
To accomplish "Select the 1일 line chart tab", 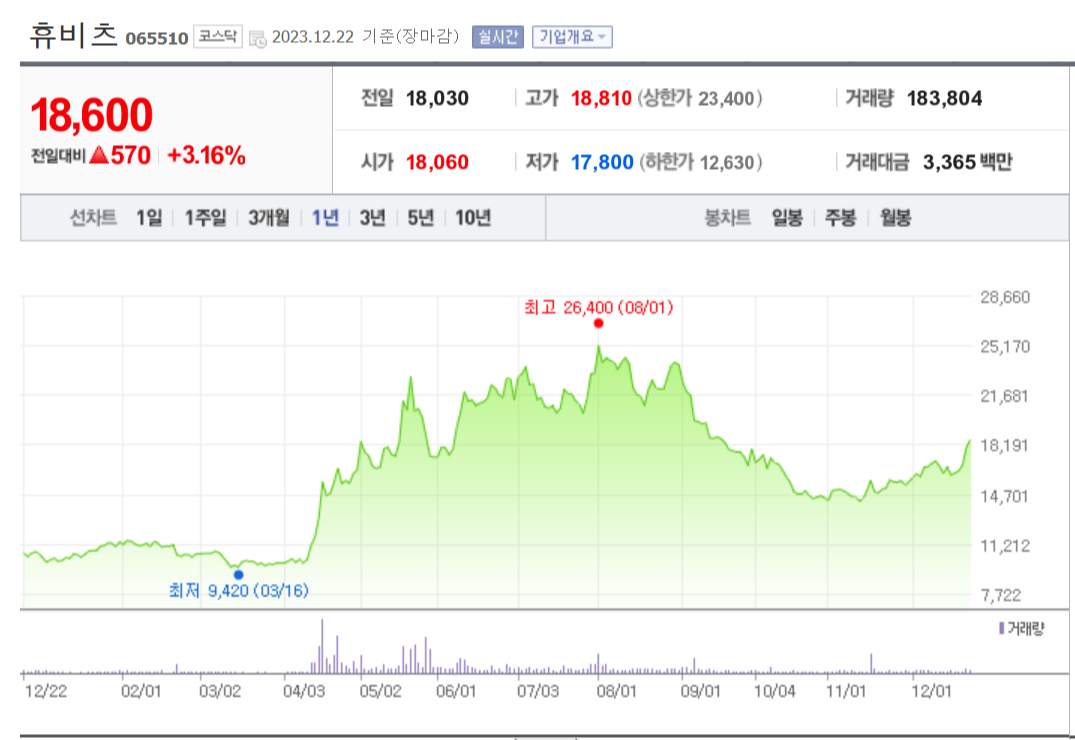I will (149, 218).
